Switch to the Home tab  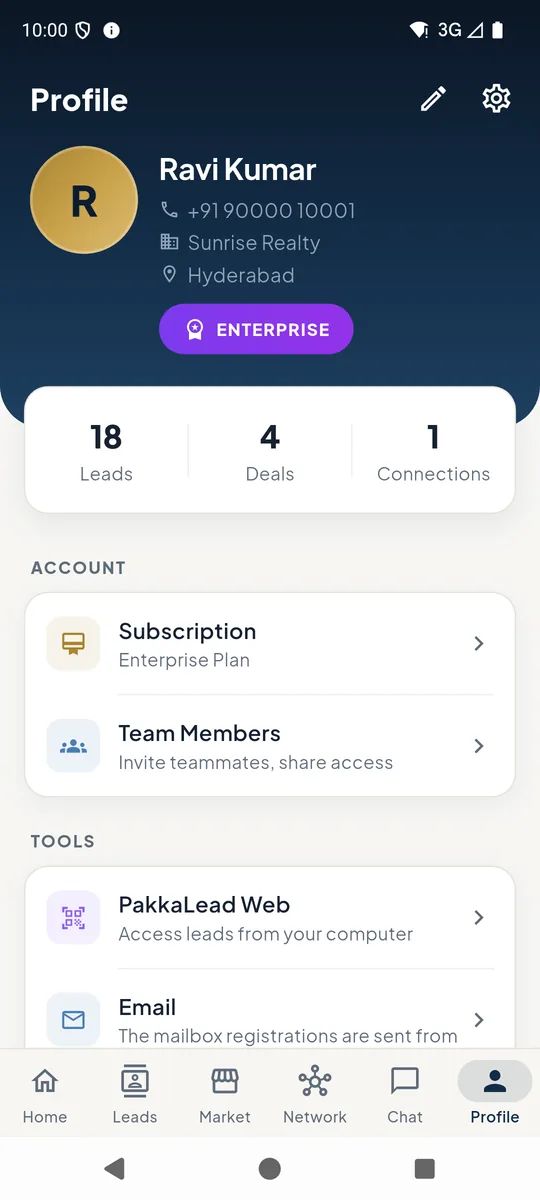pyautogui.click(x=45, y=1095)
